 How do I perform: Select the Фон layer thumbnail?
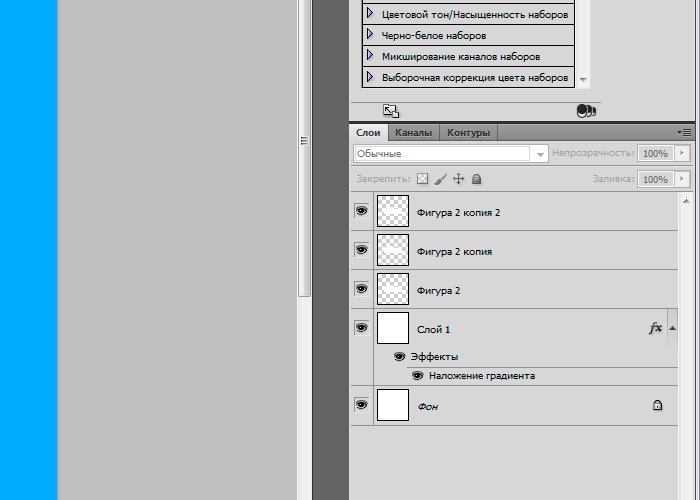393,405
